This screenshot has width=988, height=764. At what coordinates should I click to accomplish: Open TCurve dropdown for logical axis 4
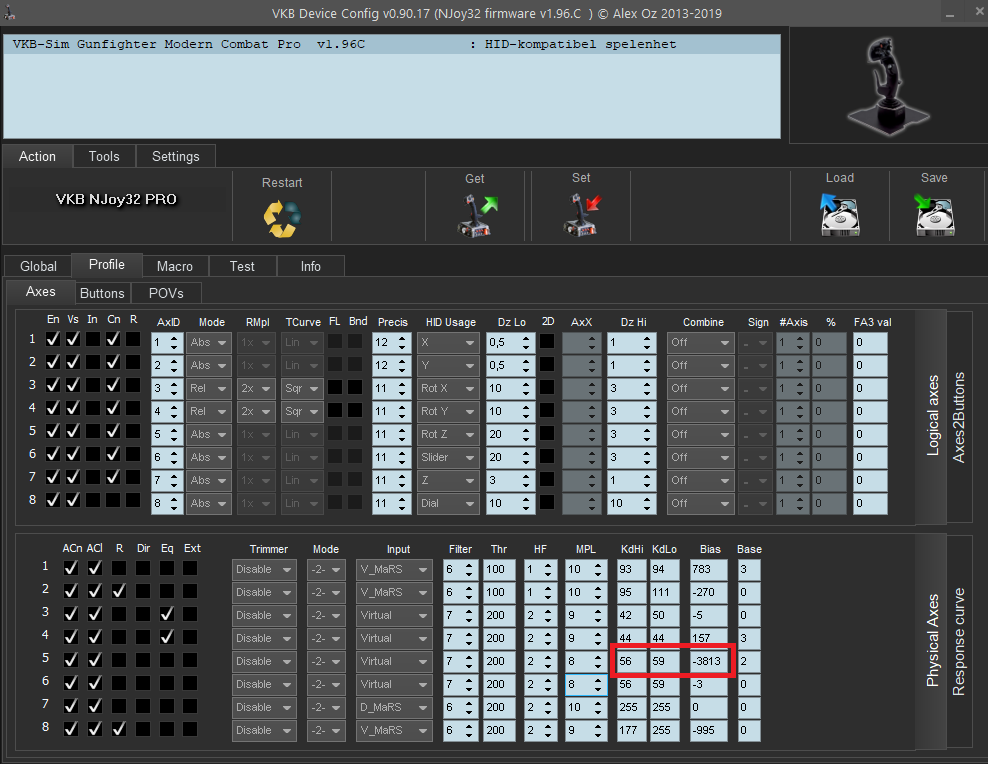tap(302, 411)
